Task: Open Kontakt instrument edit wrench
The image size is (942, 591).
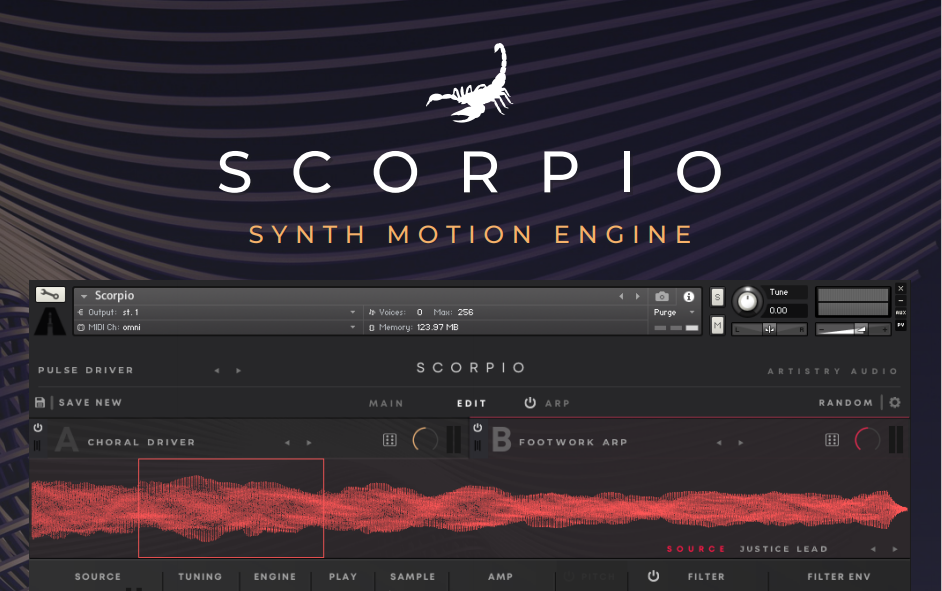Action: pyautogui.click(x=50, y=294)
